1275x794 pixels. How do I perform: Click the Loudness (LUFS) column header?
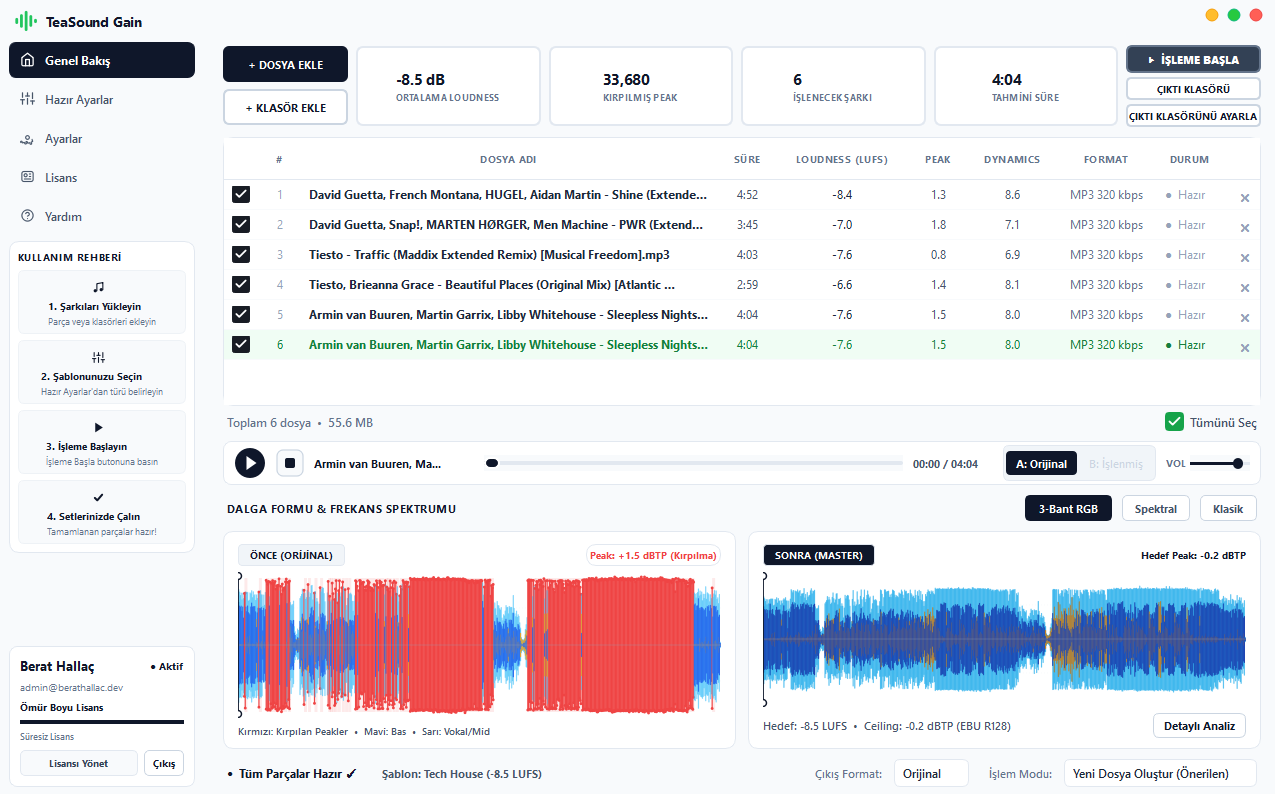(843, 159)
